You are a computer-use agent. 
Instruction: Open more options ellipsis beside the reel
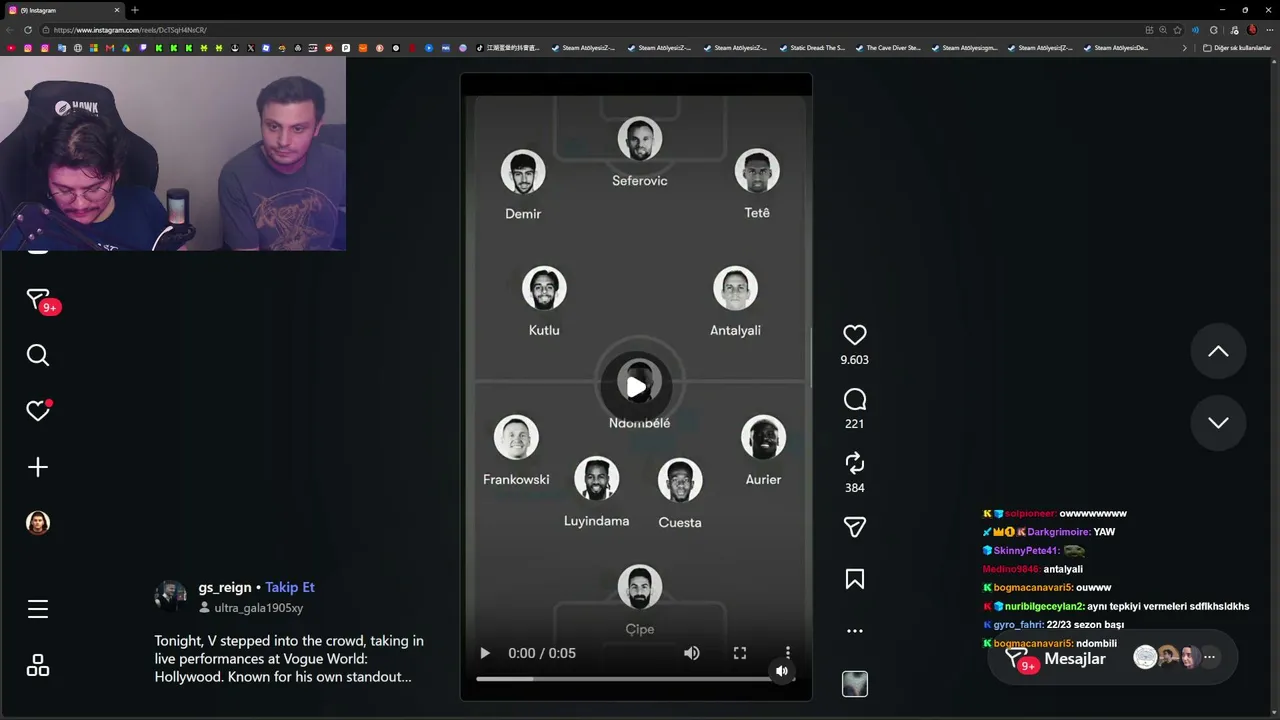tap(854, 631)
